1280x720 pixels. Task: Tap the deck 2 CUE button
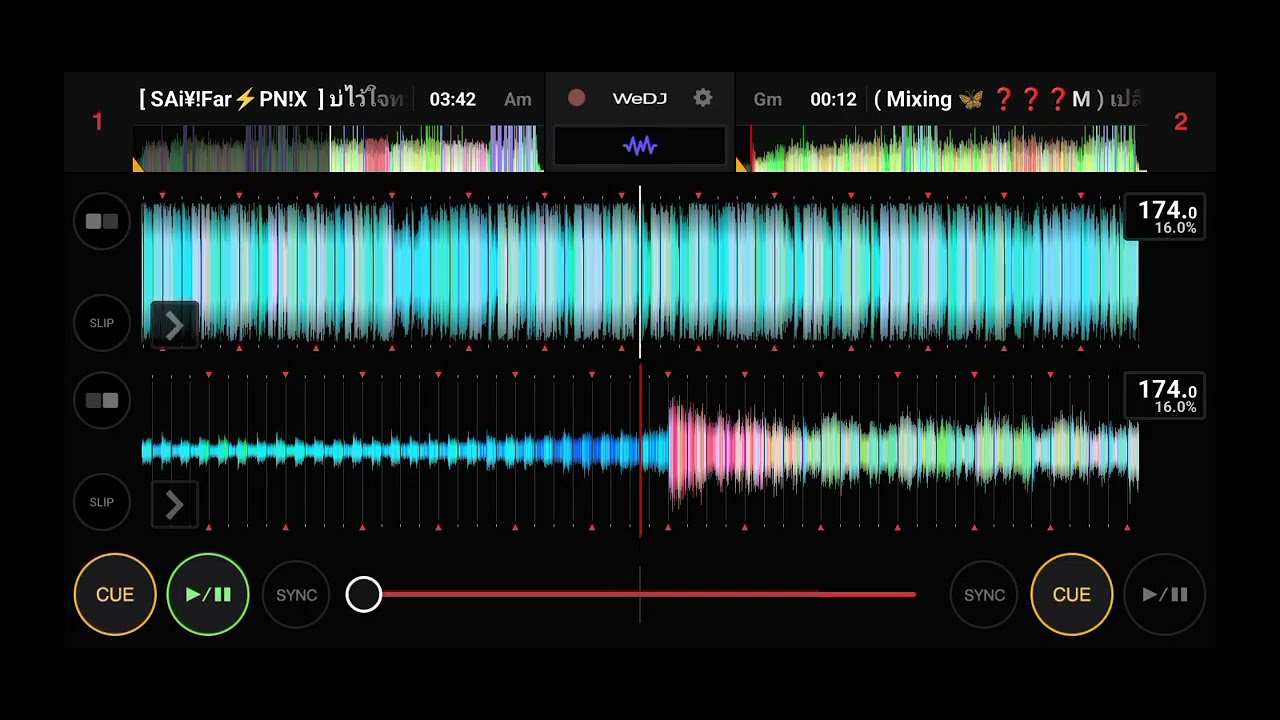click(x=1072, y=595)
